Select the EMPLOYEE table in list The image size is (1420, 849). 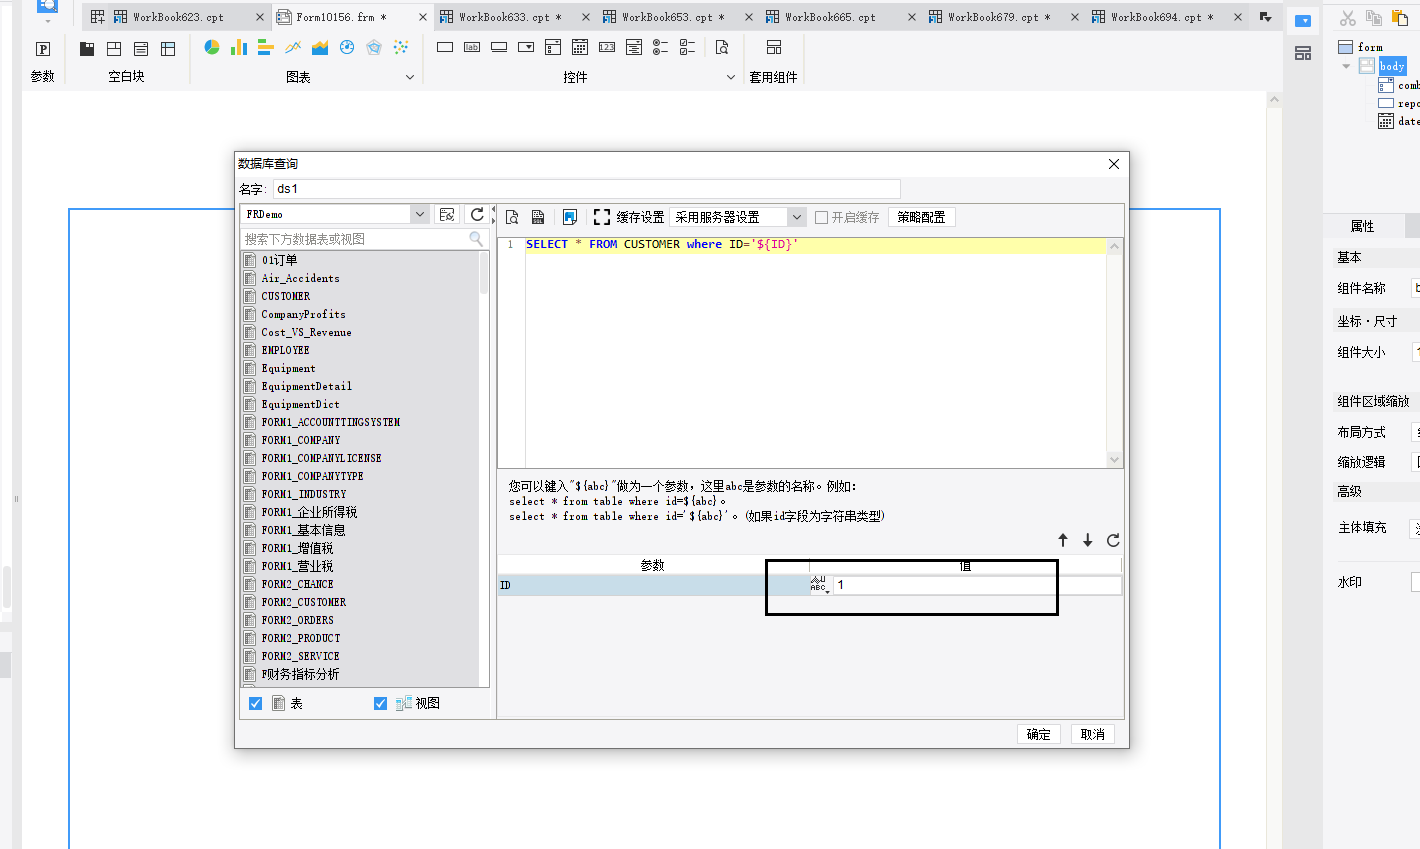[x=286, y=350]
